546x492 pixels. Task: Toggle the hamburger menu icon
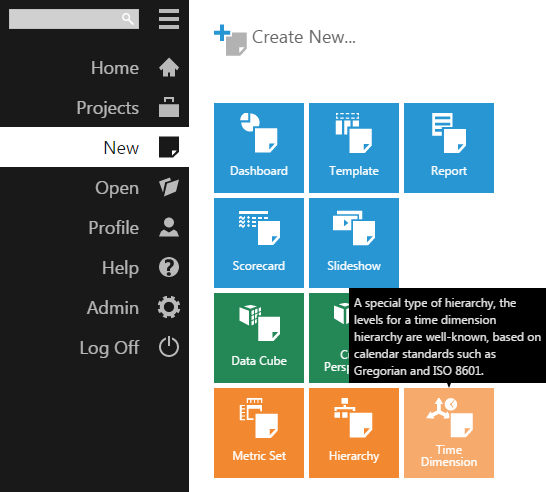(169, 19)
